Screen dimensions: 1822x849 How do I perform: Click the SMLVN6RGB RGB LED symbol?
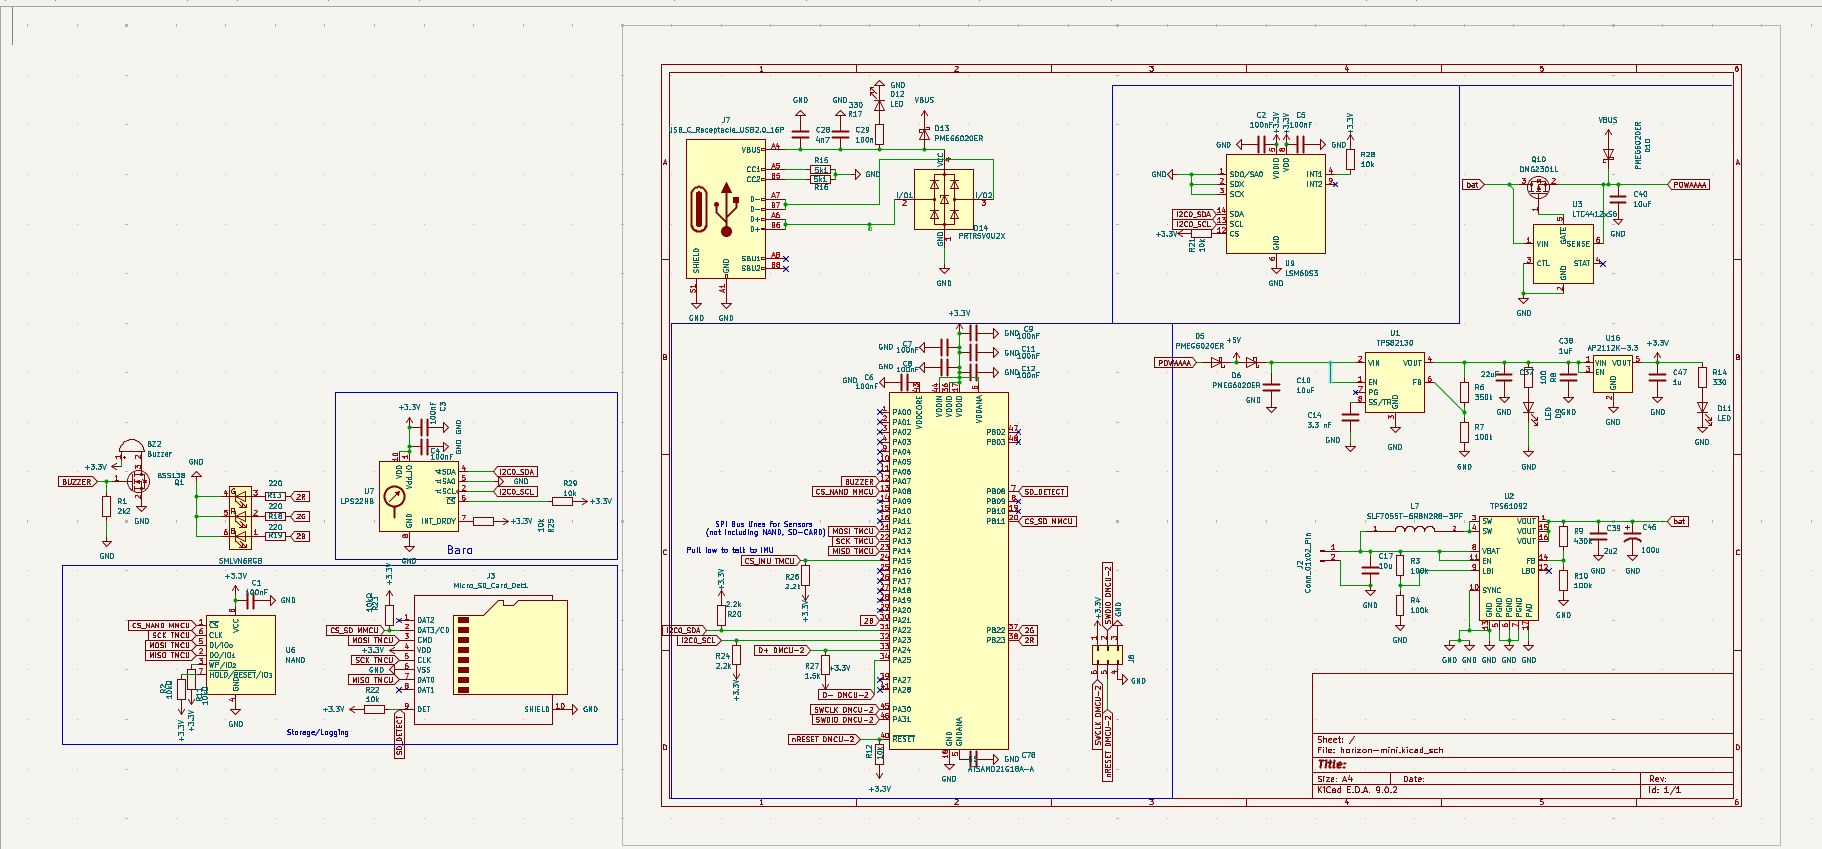coord(240,517)
